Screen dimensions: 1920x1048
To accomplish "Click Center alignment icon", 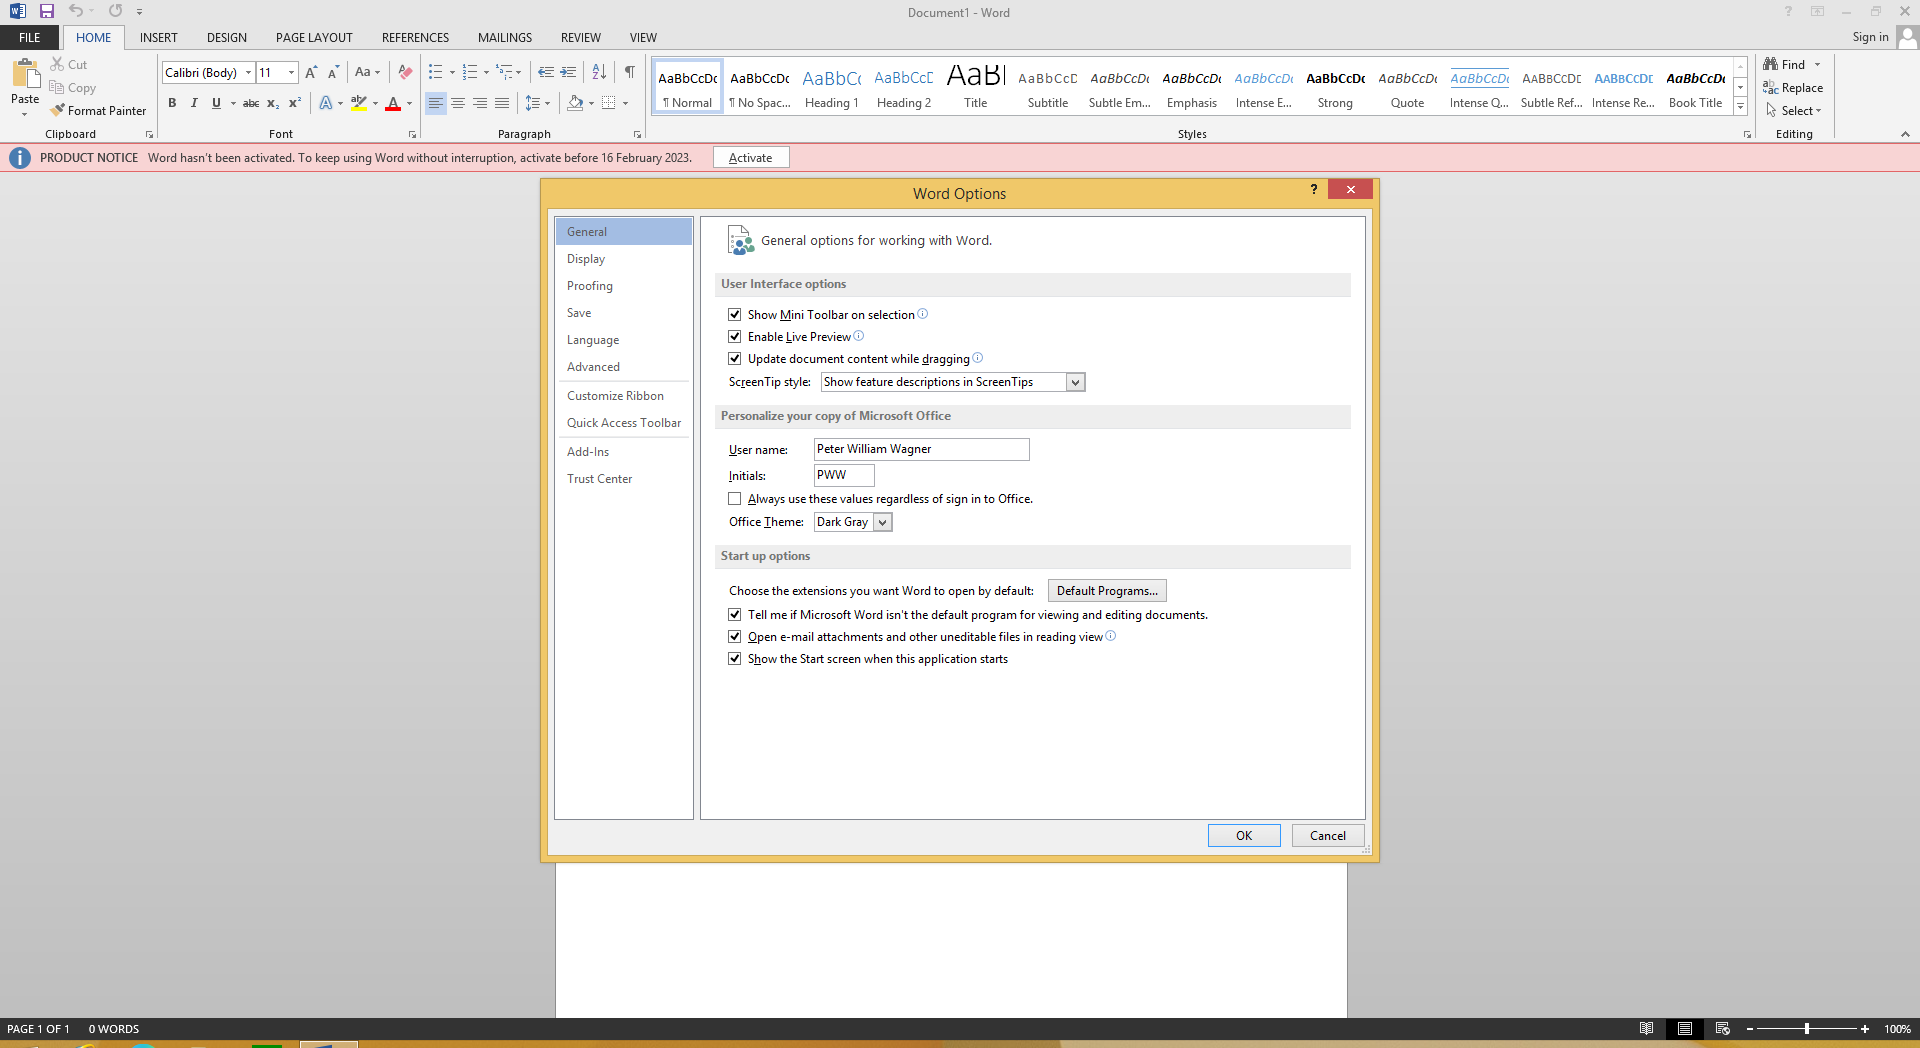I will [458, 103].
